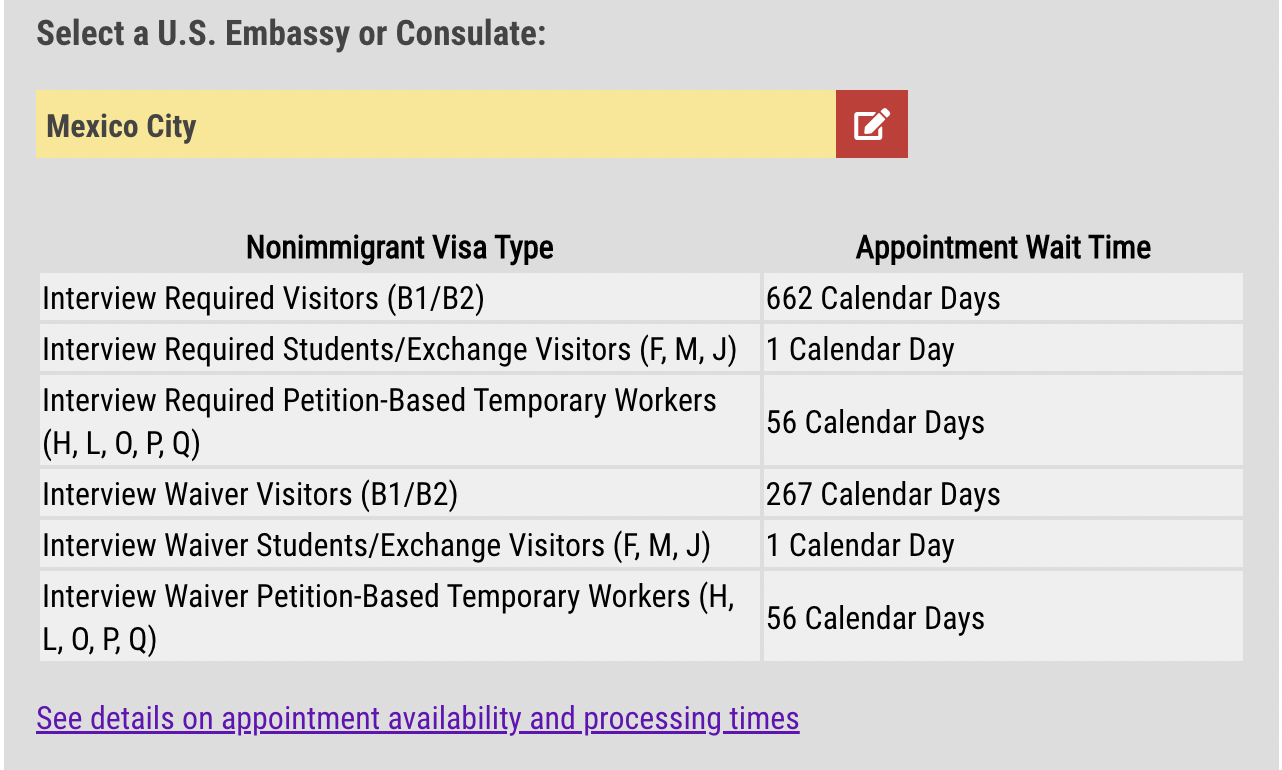
Task: Select Interview Required Students/Exchange Visitors row label
Action: pyautogui.click(x=389, y=349)
